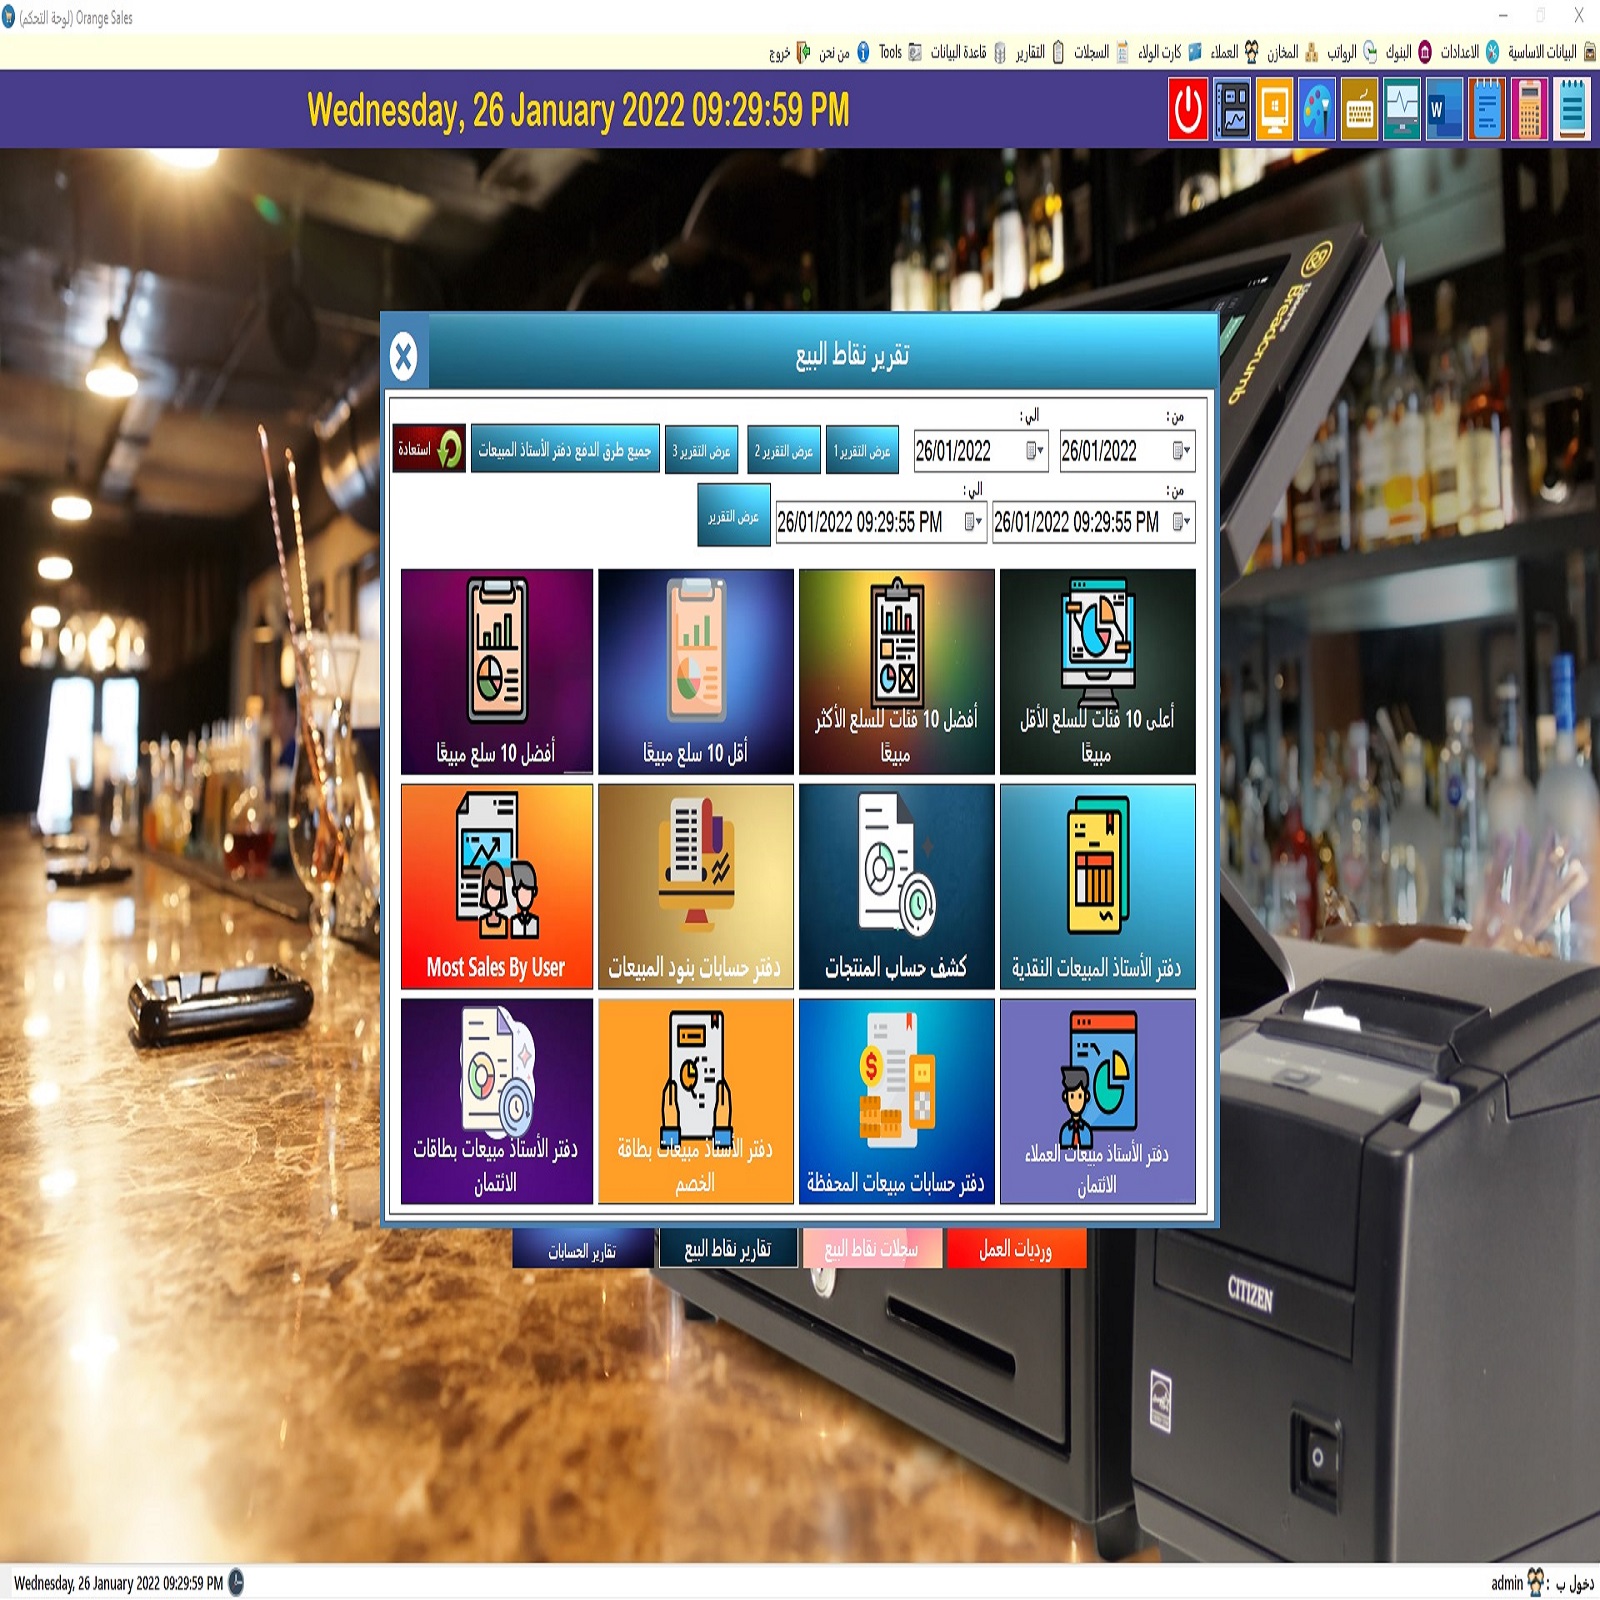The width and height of the screenshot is (1600, 1600).
Task: Click the red power shutdown icon
Action: (1188, 109)
